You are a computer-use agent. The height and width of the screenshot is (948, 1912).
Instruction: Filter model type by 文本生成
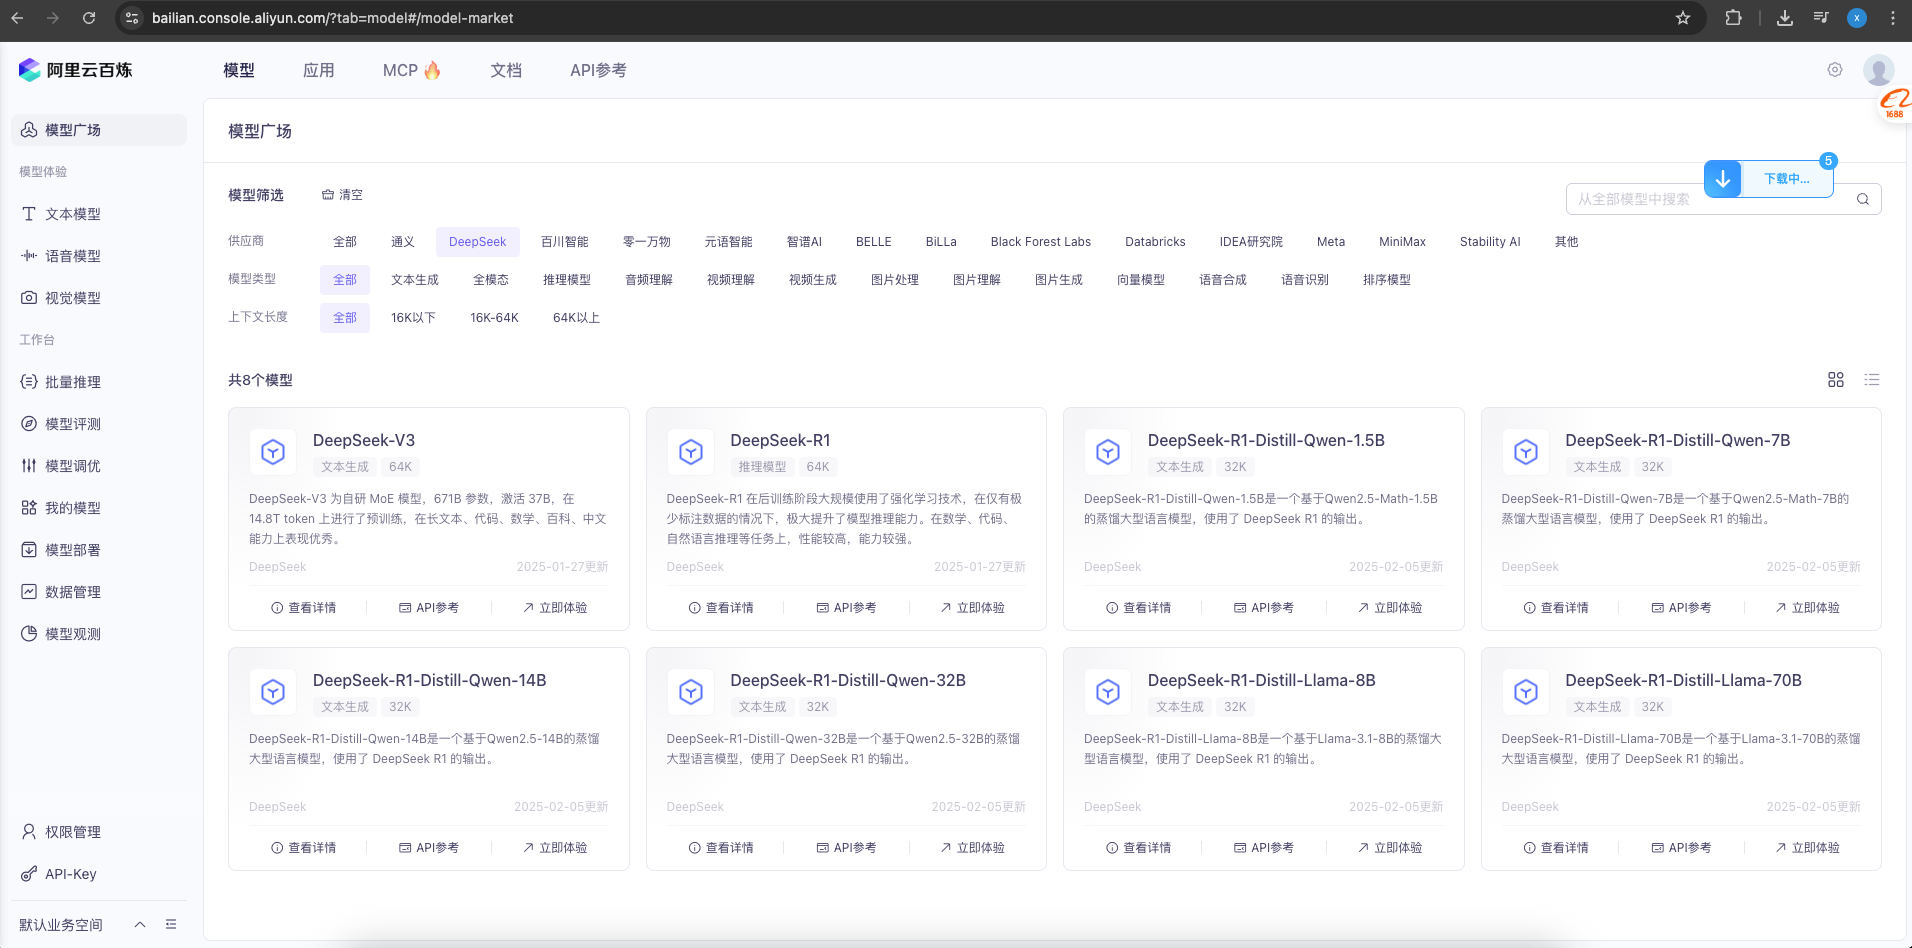(x=415, y=280)
